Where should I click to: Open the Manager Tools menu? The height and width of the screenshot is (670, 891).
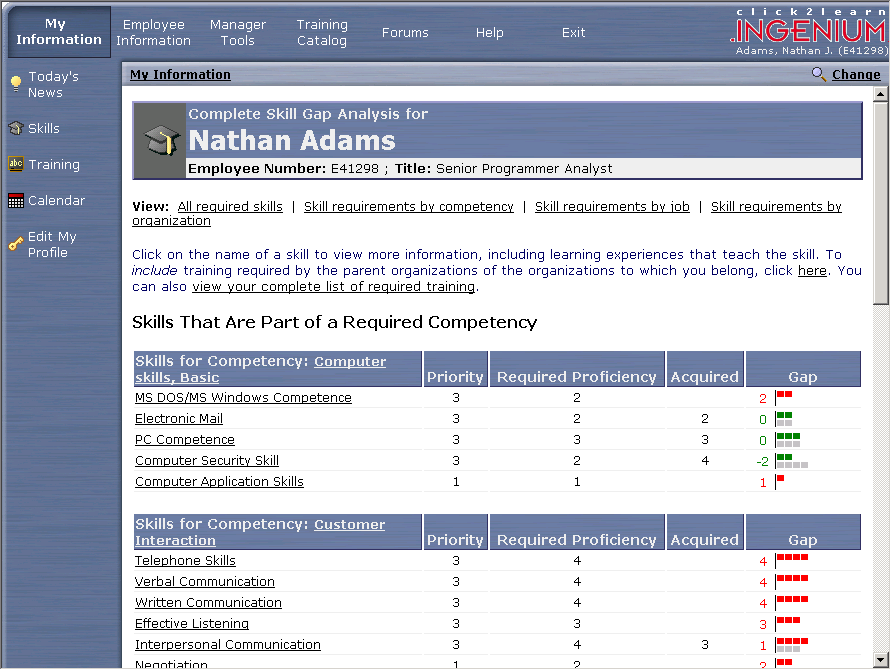[x=238, y=32]
